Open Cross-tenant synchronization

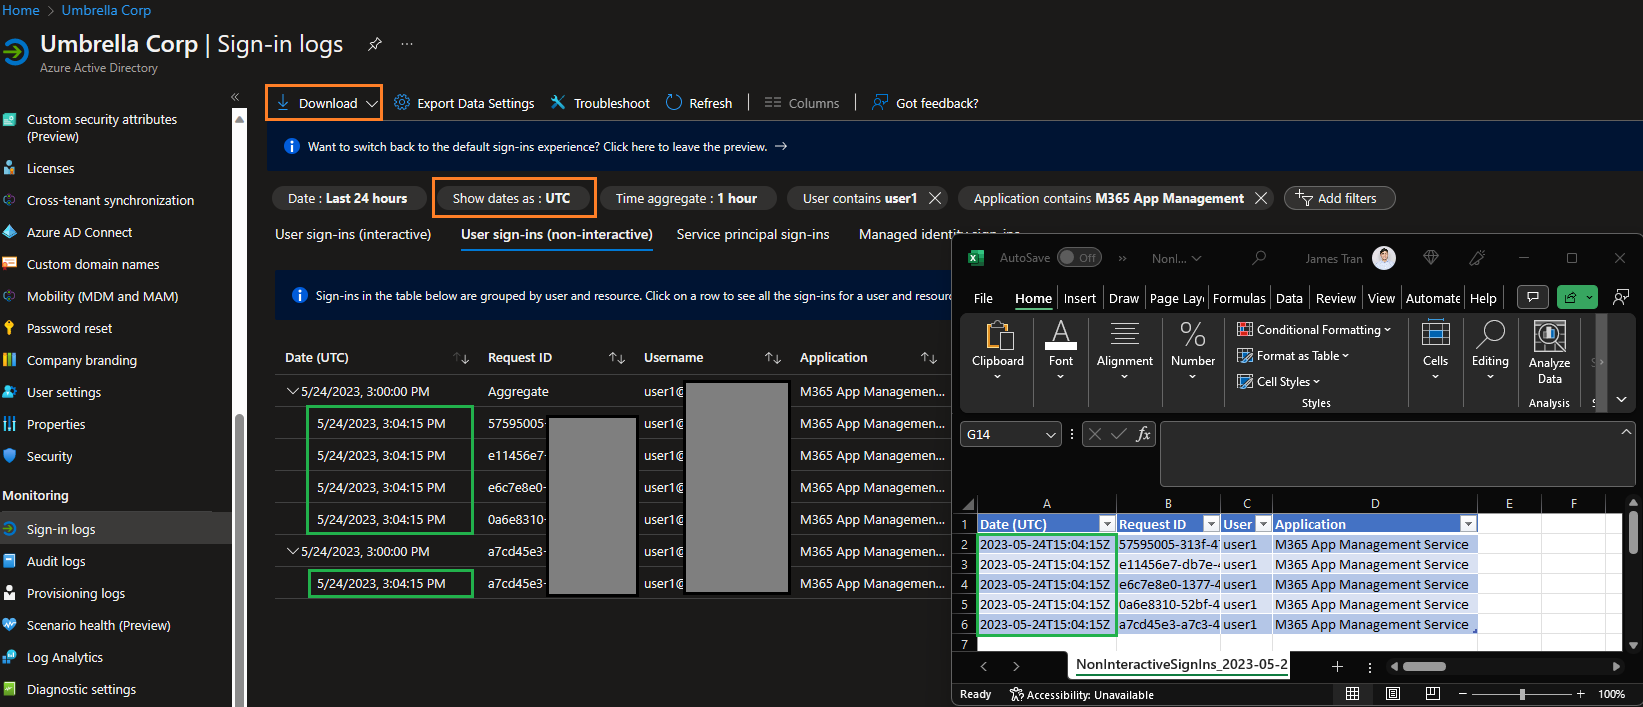click(x=110, y=200)
